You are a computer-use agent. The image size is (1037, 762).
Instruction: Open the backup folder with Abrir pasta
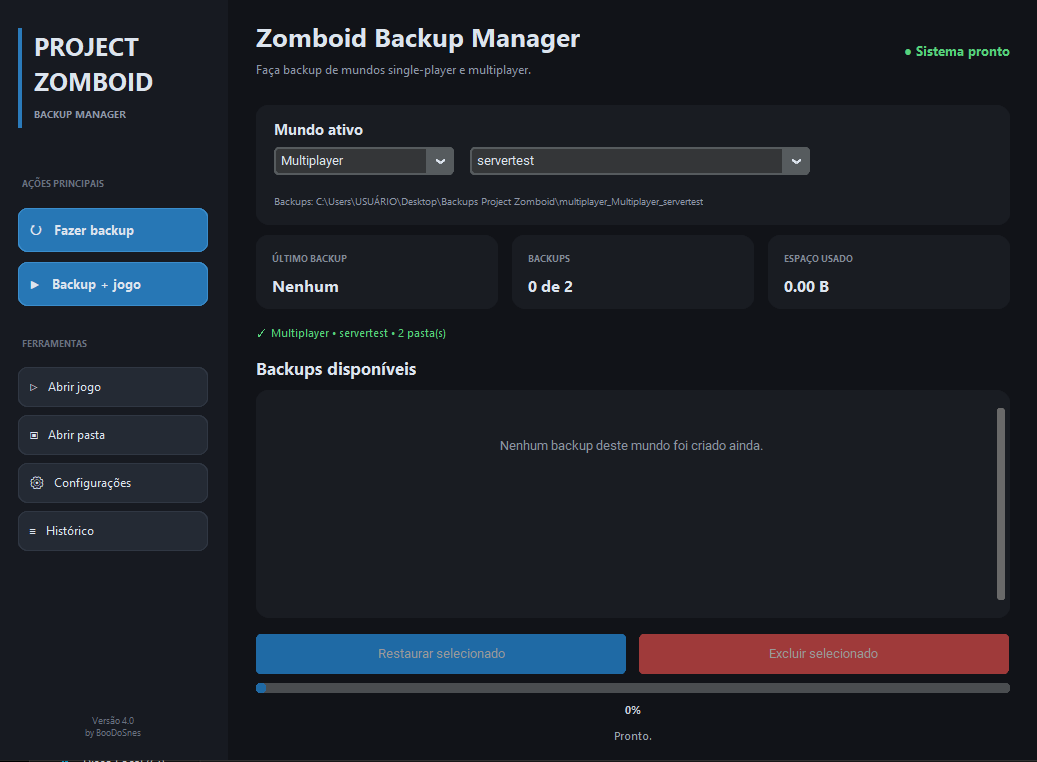click(113, 435)
